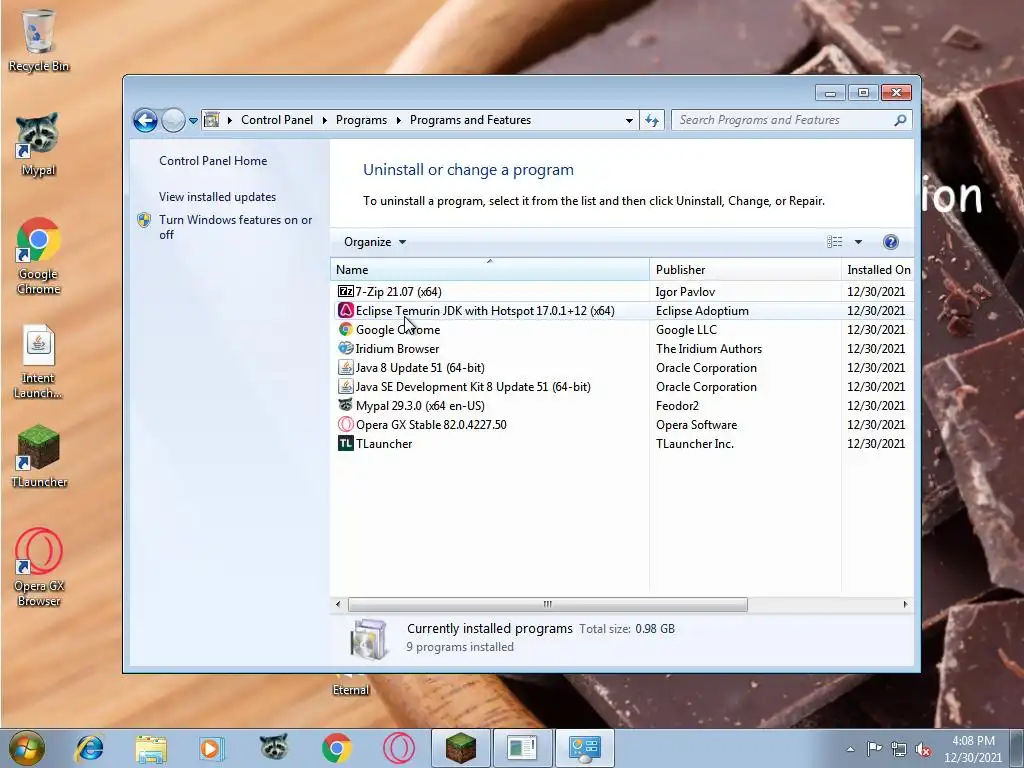Click the Control Panel breadcrumb

(277, 120)
